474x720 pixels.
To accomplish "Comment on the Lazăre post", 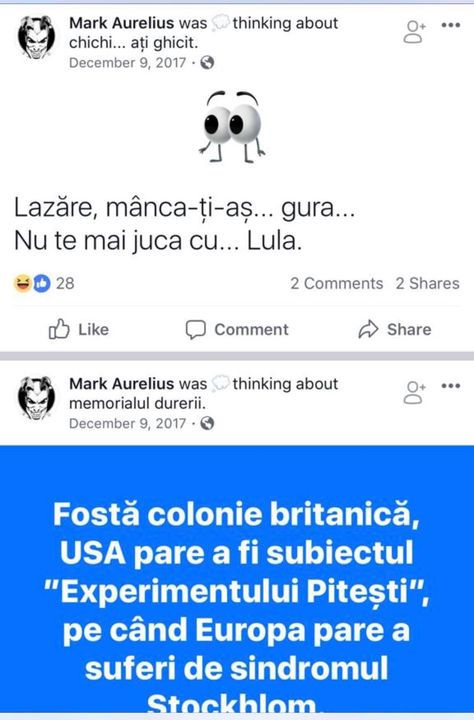I will 237,329.
